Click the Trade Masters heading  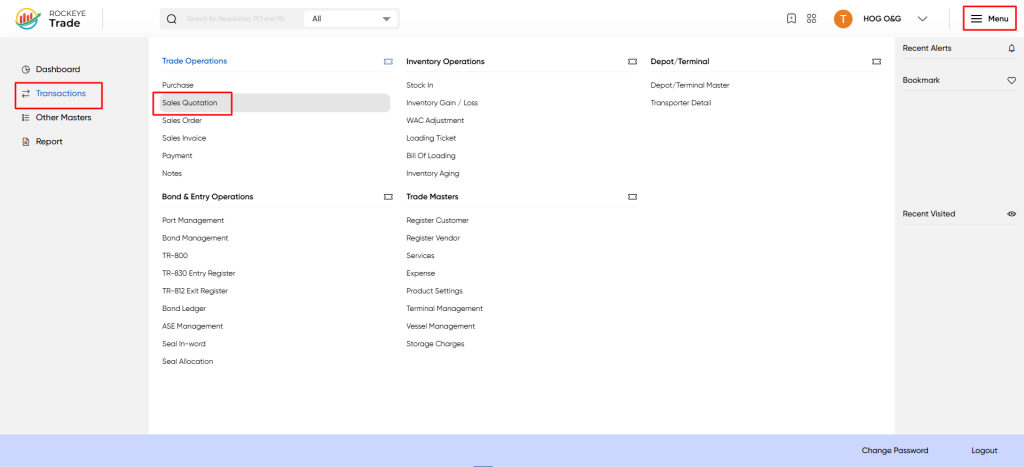432,197
